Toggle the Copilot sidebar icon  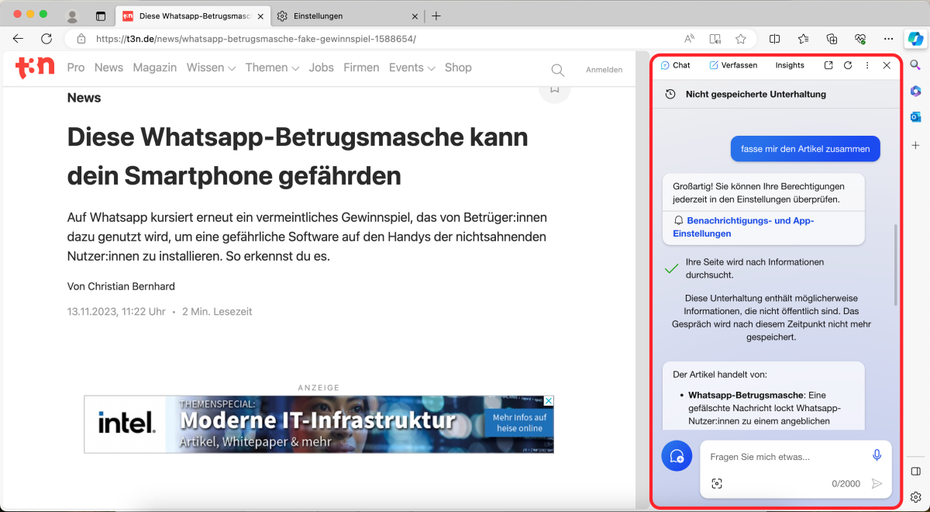[916, 39]
